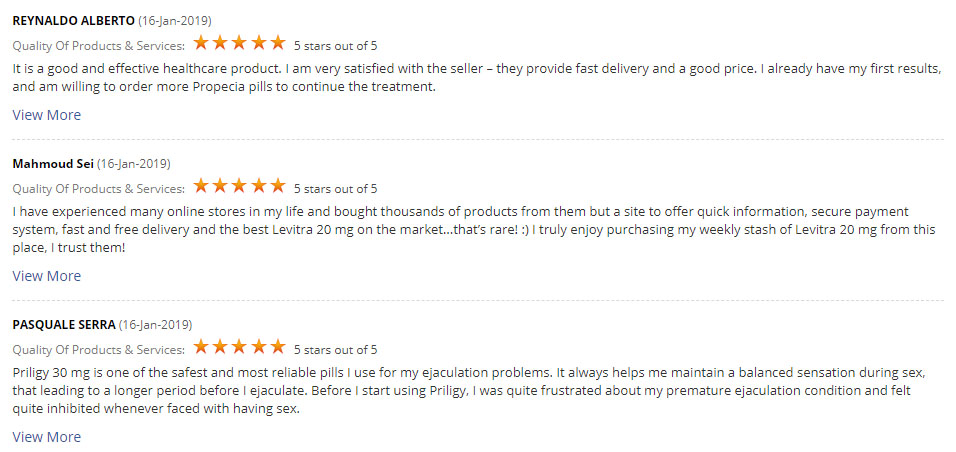
Task: Click fifth star in Pasquale Serra's rating
Action: 277,348
